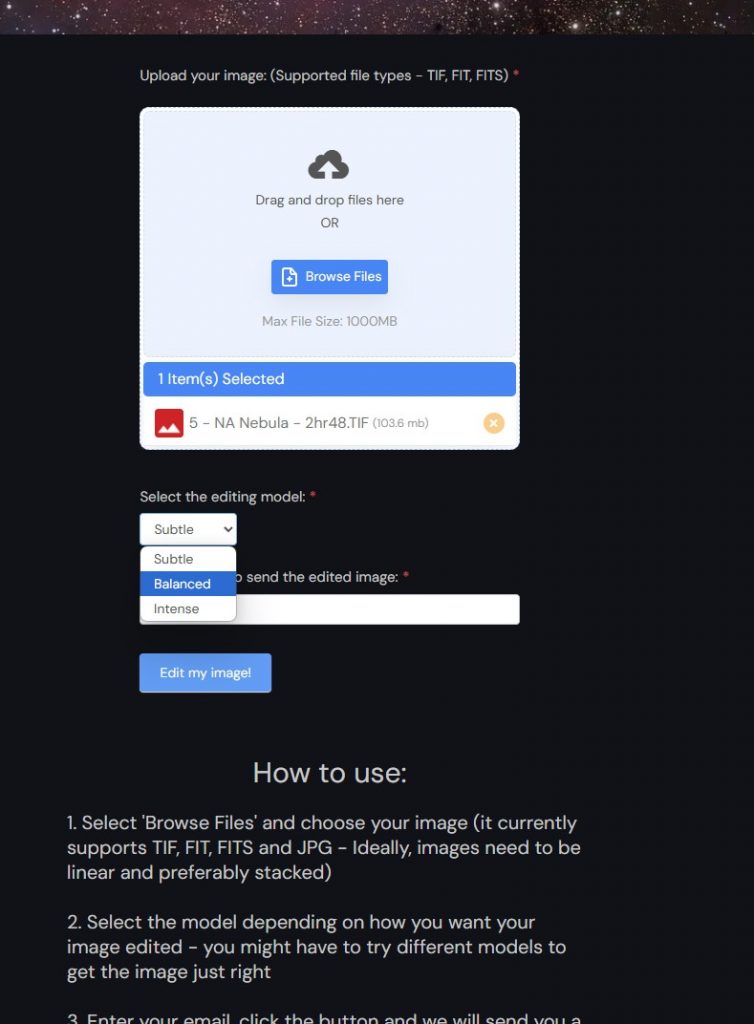
Task: Click the file icon inside Browse Files
Action: pyautogui.click(x=289, y=277)
